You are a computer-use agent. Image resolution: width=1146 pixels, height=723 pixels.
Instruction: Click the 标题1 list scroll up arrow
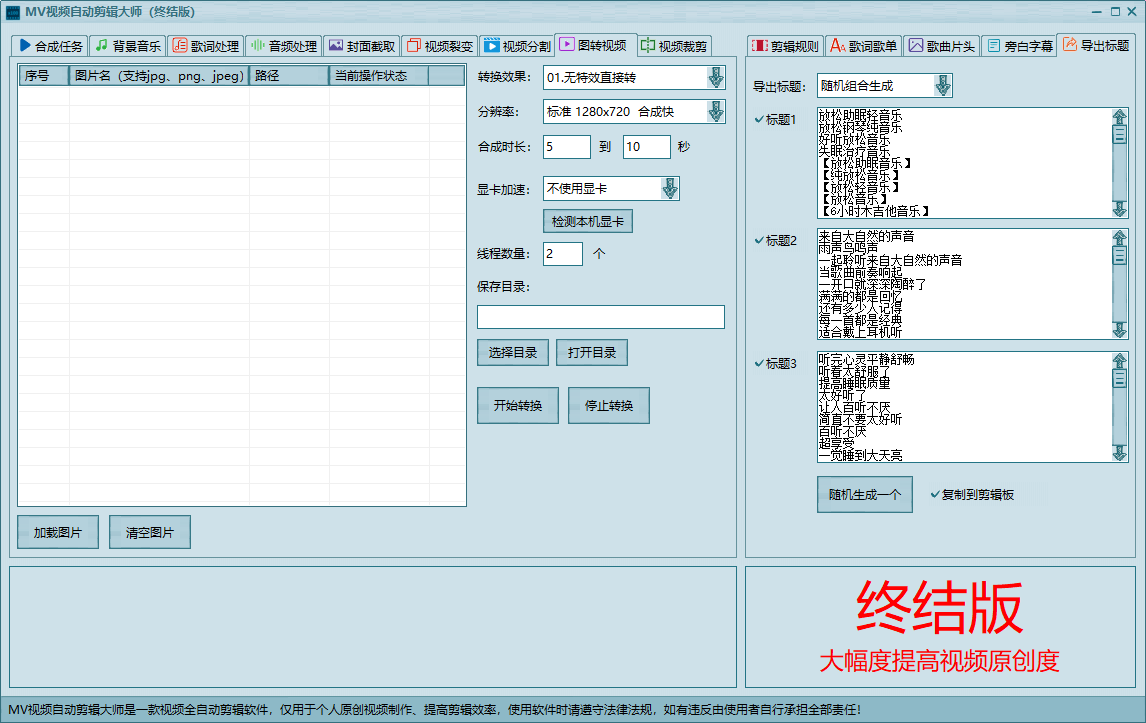click(1119, 117)
